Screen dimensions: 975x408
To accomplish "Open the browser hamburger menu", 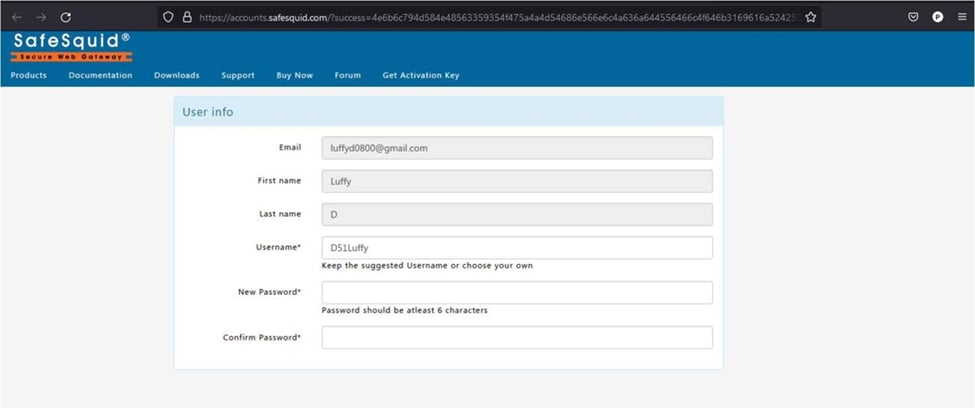I will pyautogui.click(x=962, y=17).
